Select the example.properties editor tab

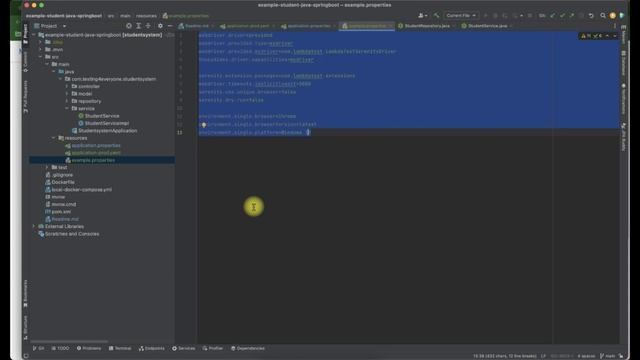tap(367, 26)
